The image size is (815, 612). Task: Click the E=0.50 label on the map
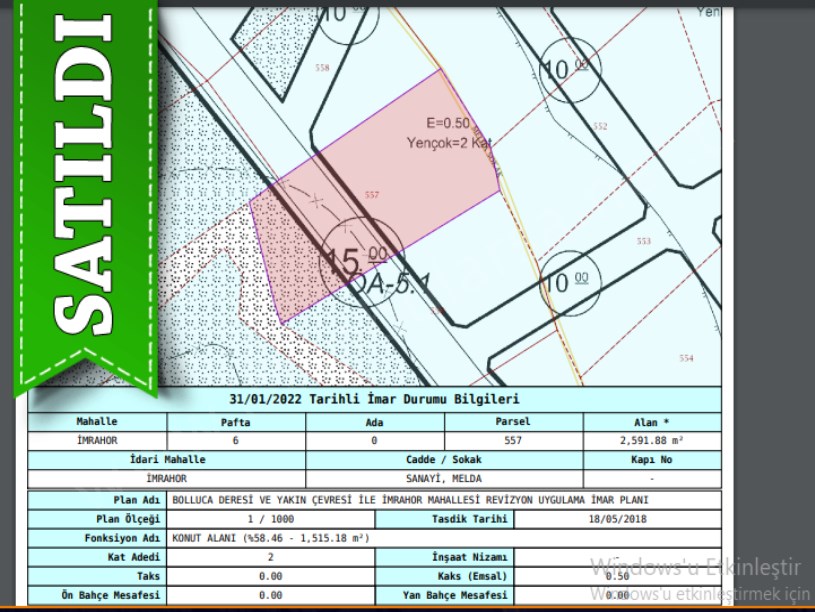(x=447, y=124)
